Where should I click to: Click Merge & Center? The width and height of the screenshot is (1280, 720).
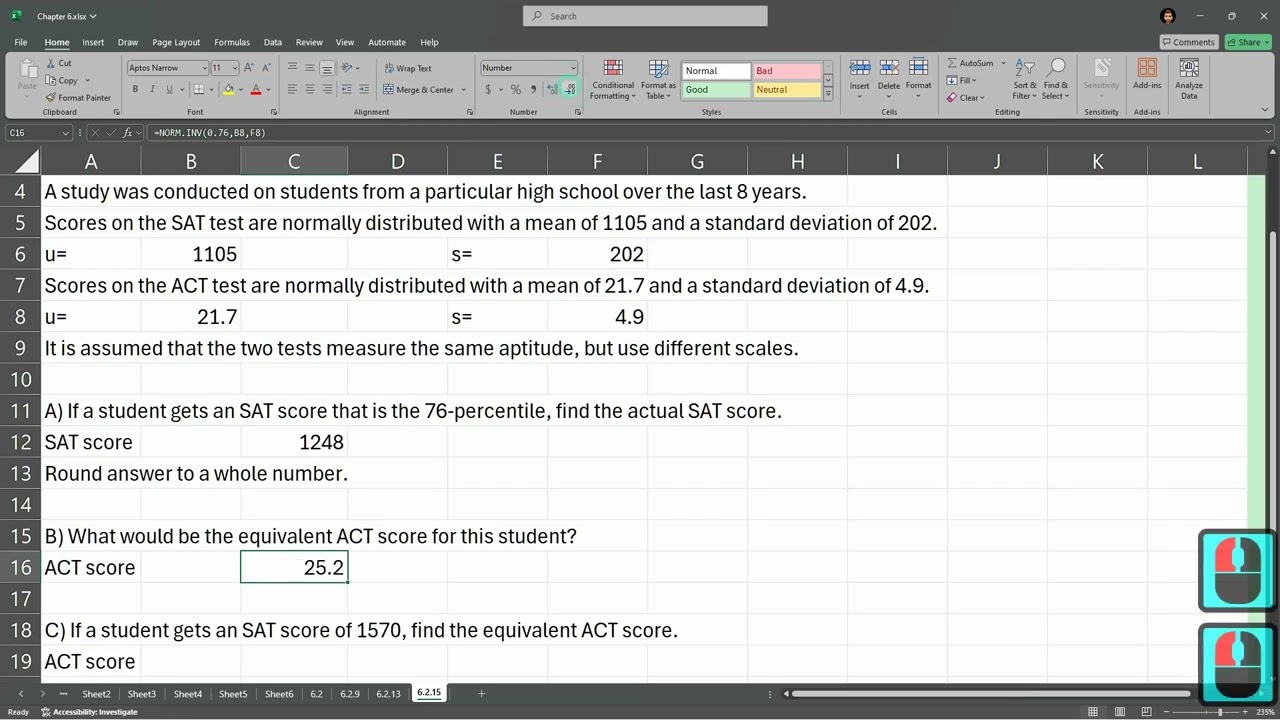click(x=419, y=90)
